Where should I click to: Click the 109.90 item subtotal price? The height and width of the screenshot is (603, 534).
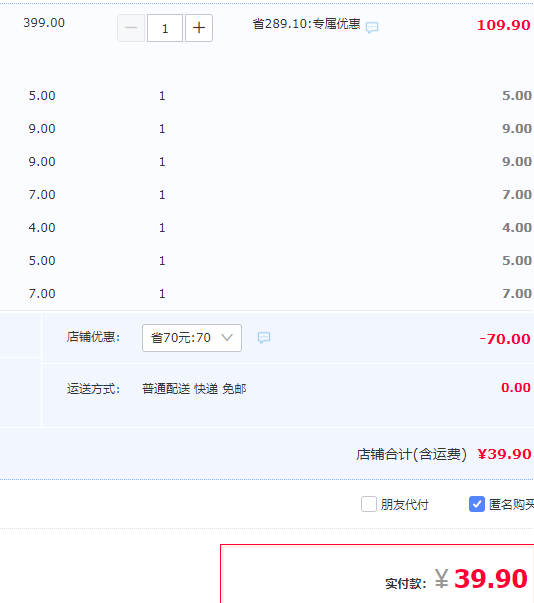tap(504, 25)
